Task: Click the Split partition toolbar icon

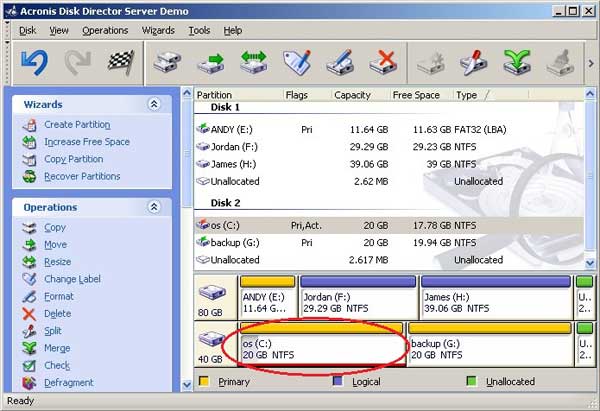Action: pos(474,62)
